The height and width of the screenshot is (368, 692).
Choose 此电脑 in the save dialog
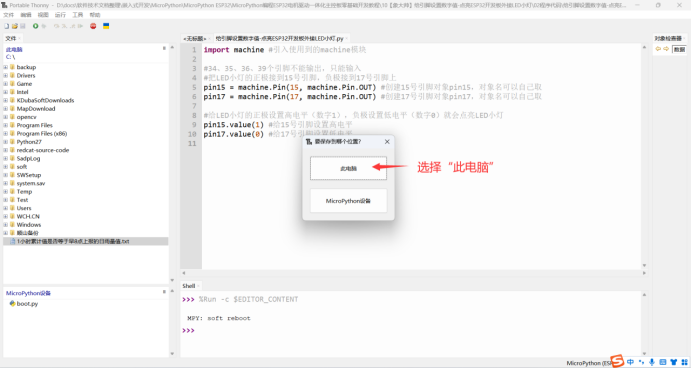[348, 168]
